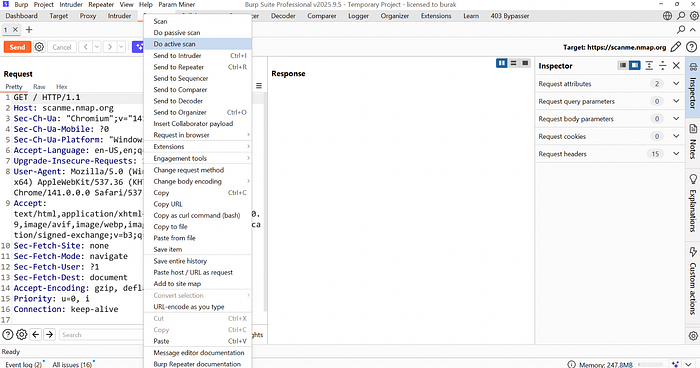Viewport: 700px width, 368px height.
Task: Switch to side-by-side request/response layout
Action: pyautogui.click(x=502, y=63)
